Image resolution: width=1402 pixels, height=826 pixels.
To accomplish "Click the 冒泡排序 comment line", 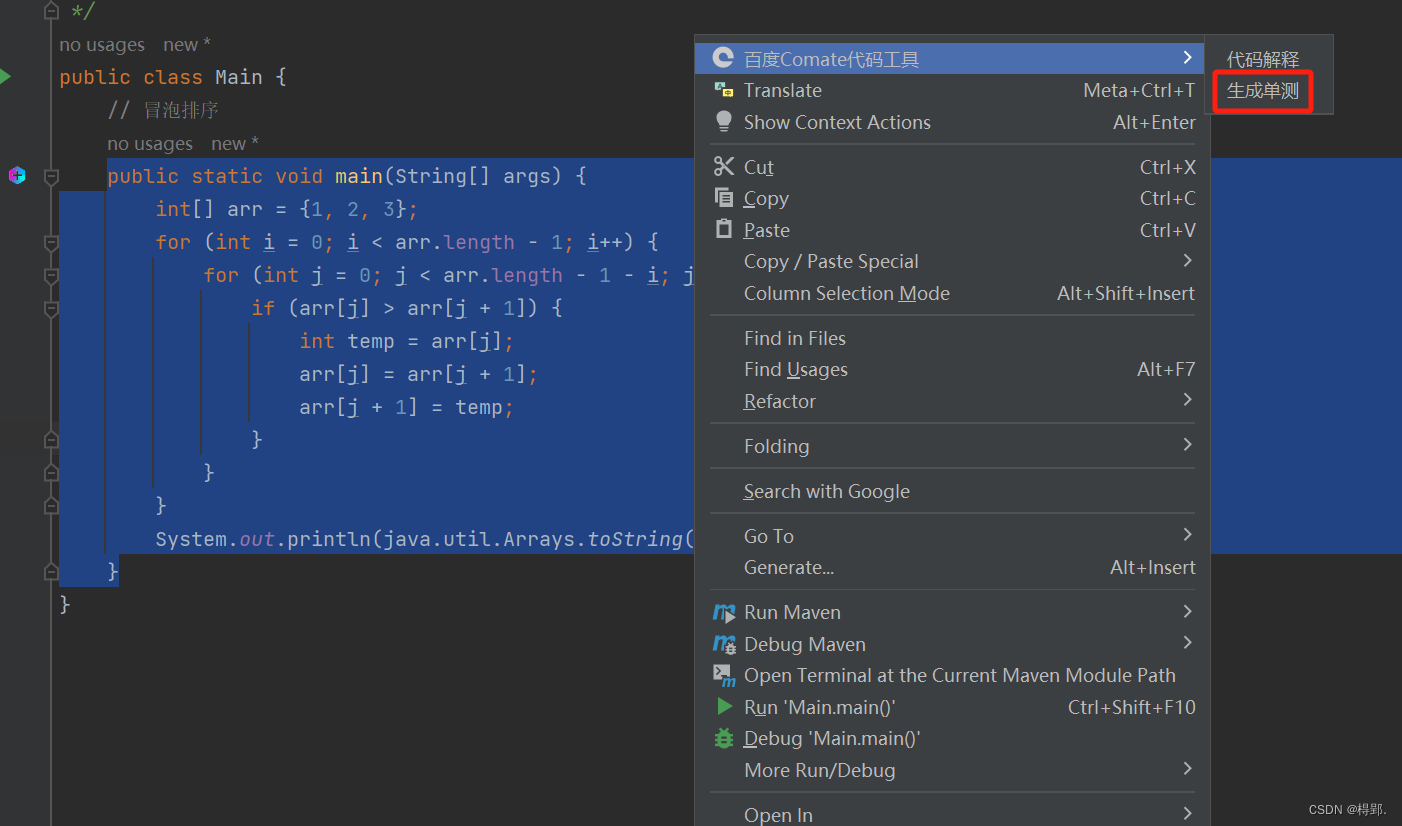I will 163,110.
